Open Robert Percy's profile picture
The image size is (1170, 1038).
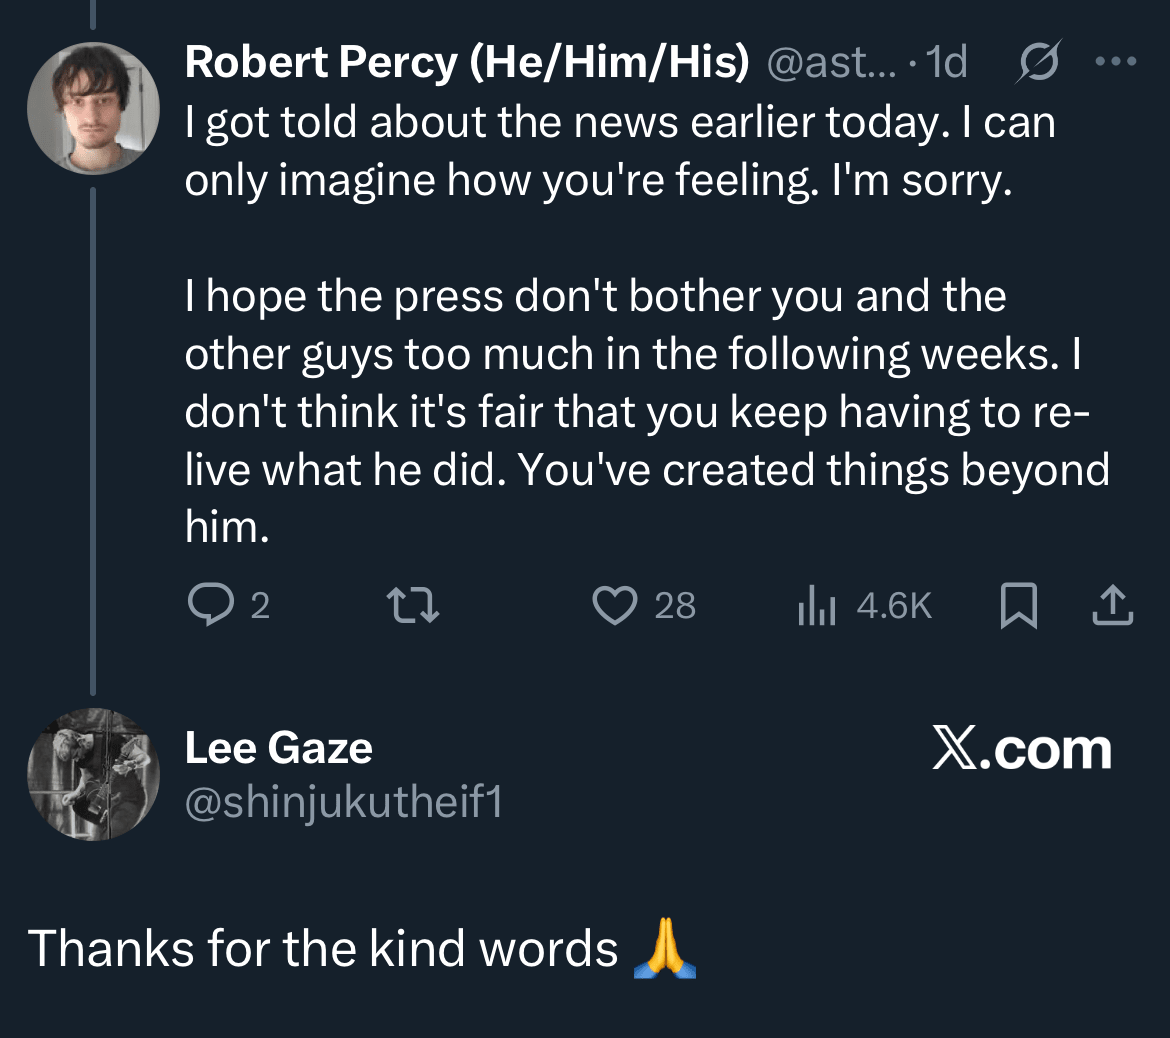click(92, 108)
